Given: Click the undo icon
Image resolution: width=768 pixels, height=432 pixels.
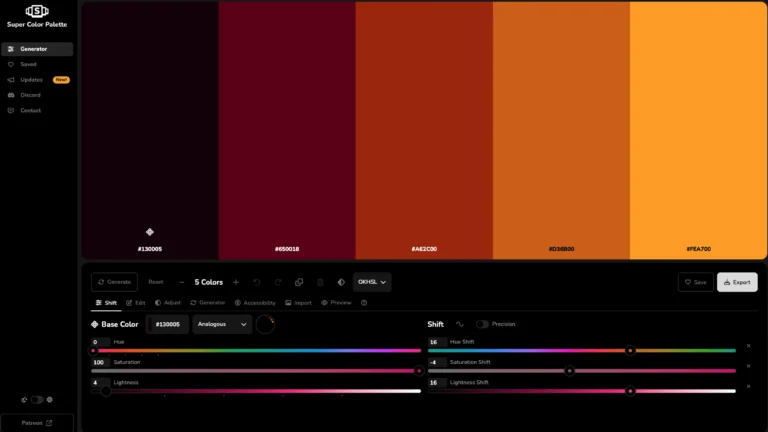Looking at the screenshot, I should pyautogui.click(x=257, y=282).
